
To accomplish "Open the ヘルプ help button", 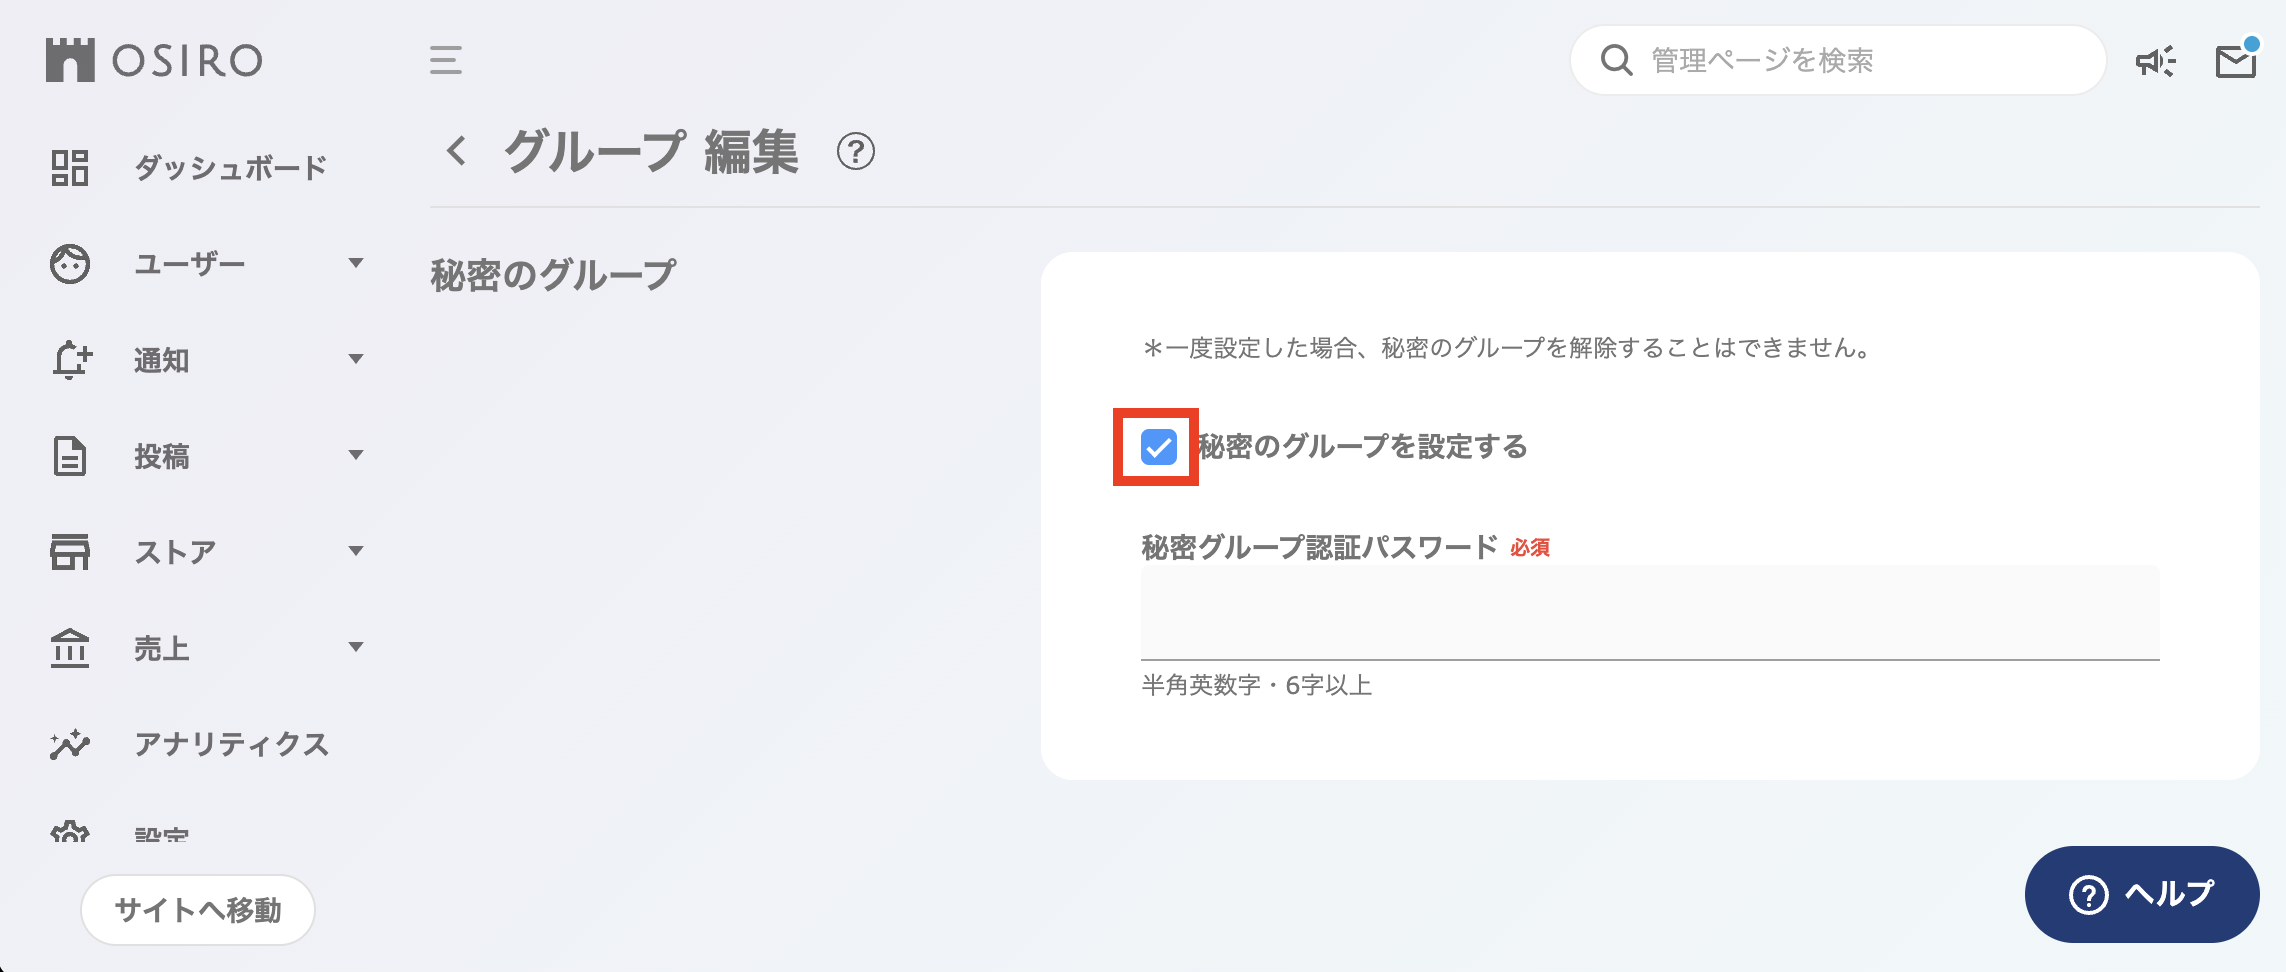I will [x=2141, y=894].
